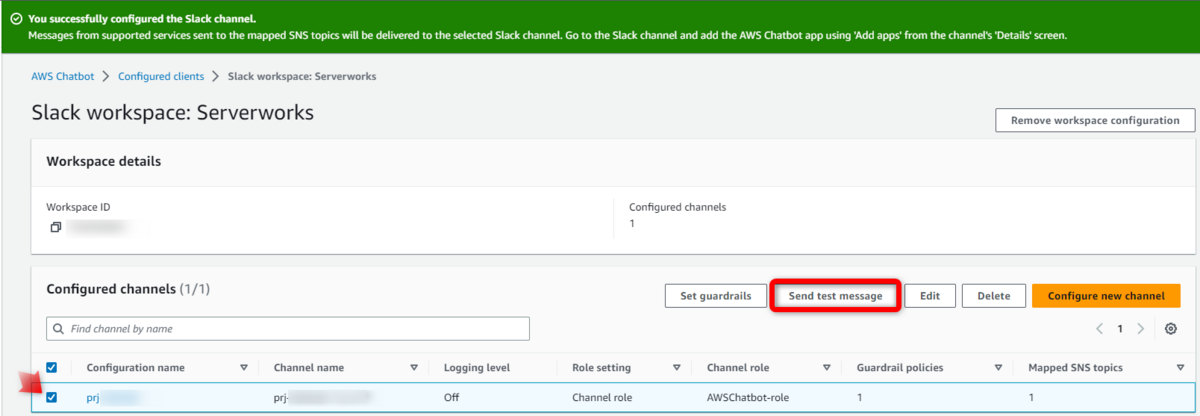Click the Channel role setting value
This screenshot has width=1200, height=416.
[x=601, y=397]
